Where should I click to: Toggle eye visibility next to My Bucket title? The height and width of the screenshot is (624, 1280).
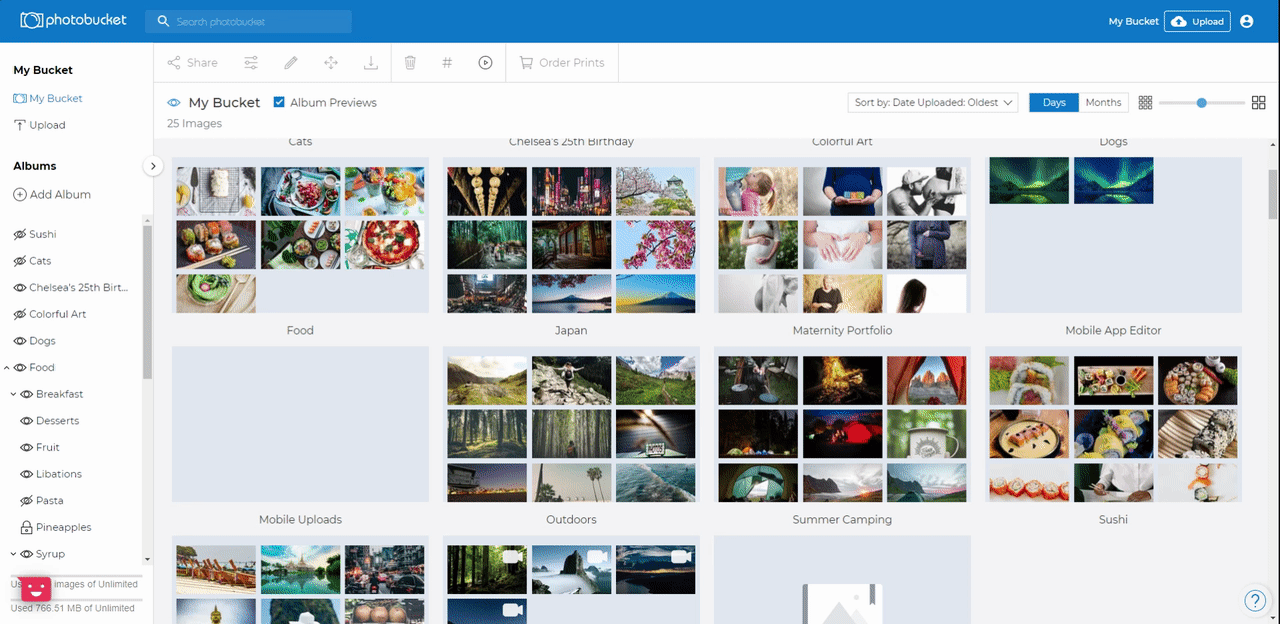pos(174,103)
